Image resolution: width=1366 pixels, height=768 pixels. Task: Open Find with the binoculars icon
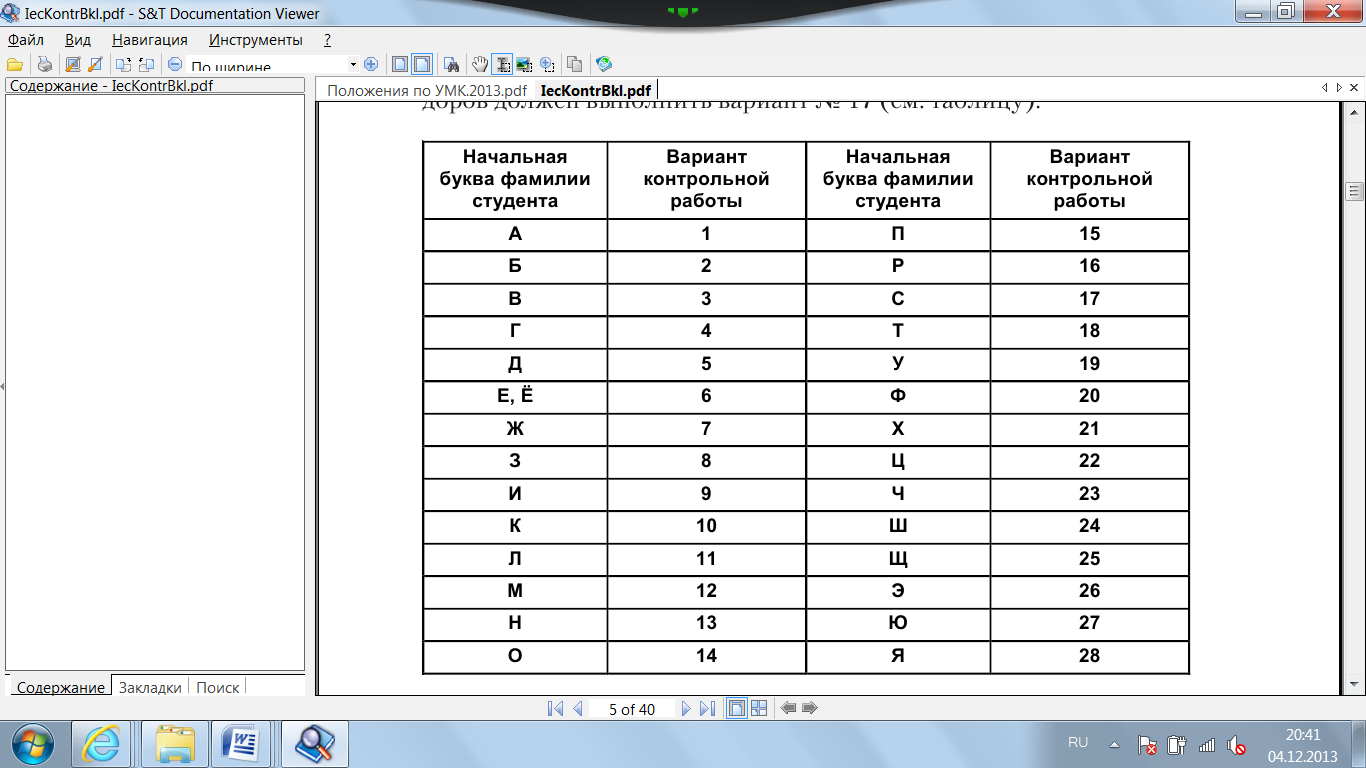452,64
